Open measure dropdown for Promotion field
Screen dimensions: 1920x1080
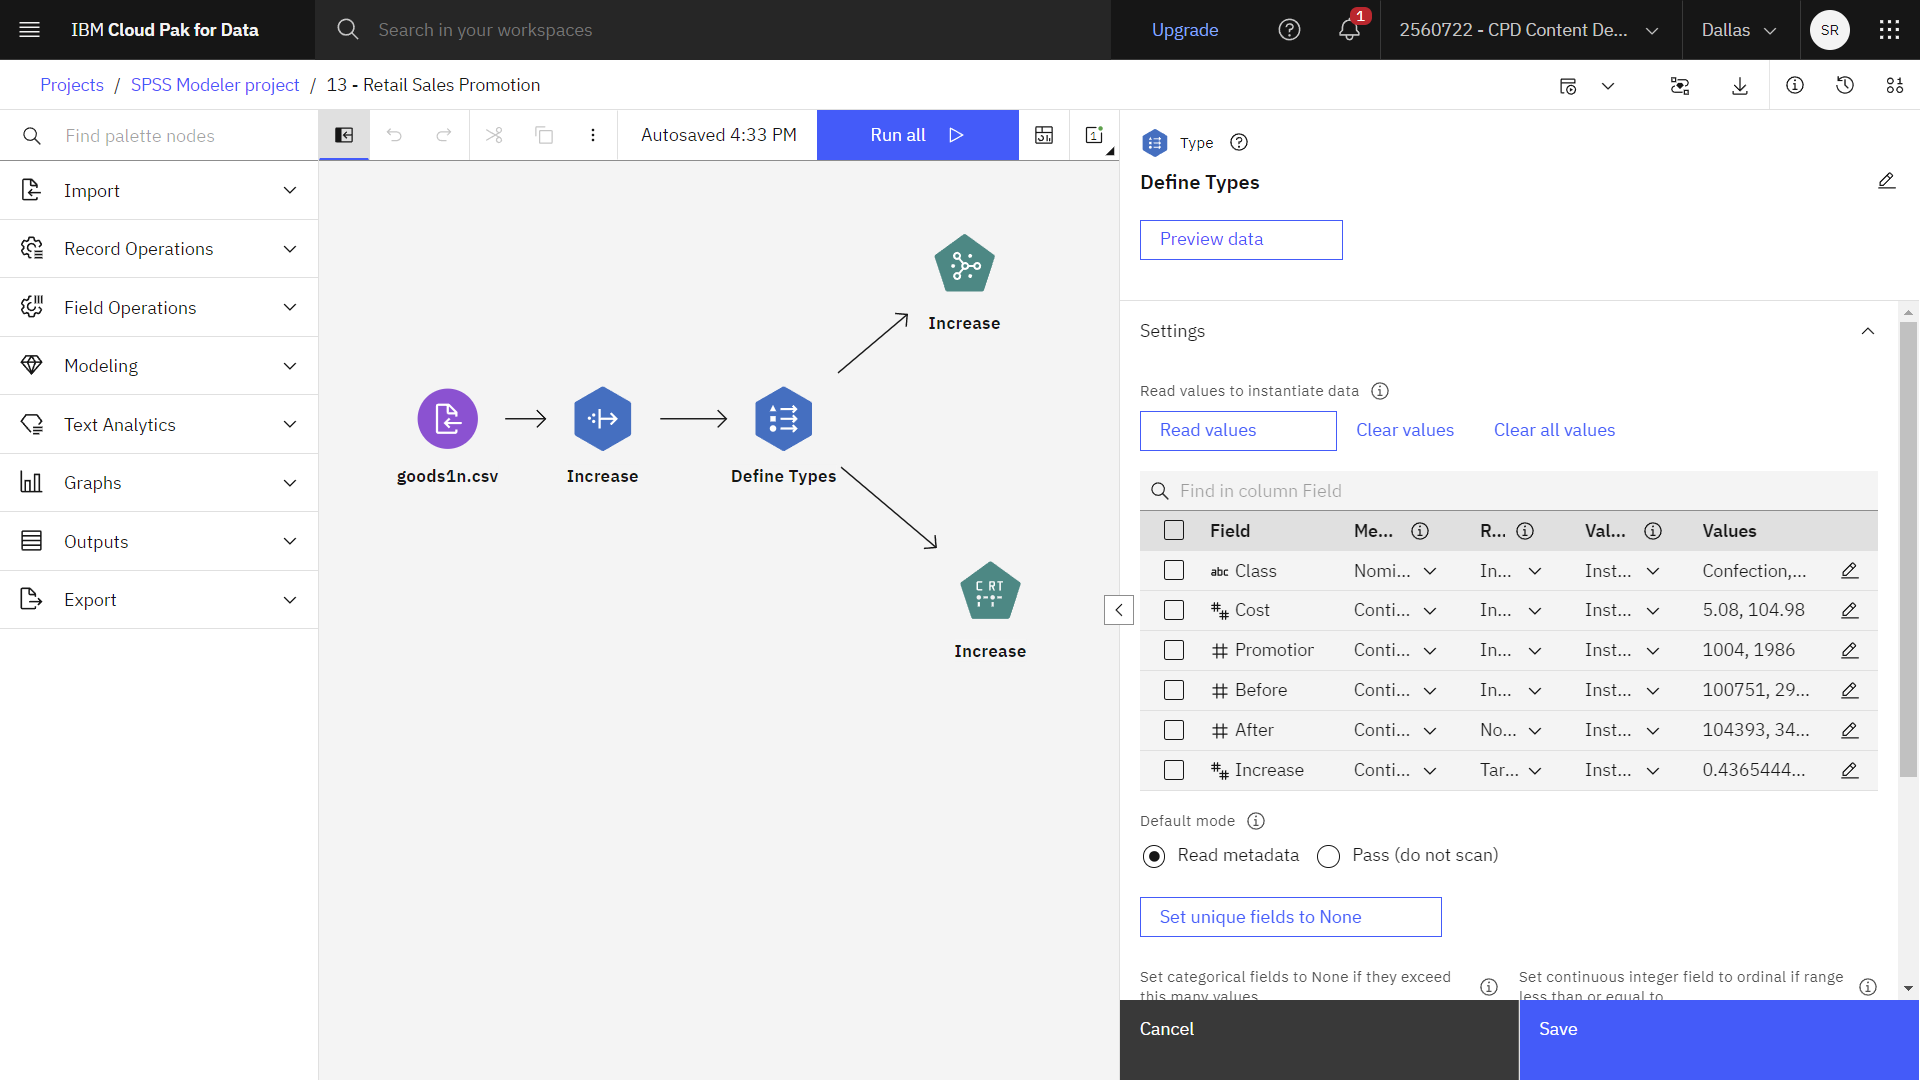[x=1396, y=650]
